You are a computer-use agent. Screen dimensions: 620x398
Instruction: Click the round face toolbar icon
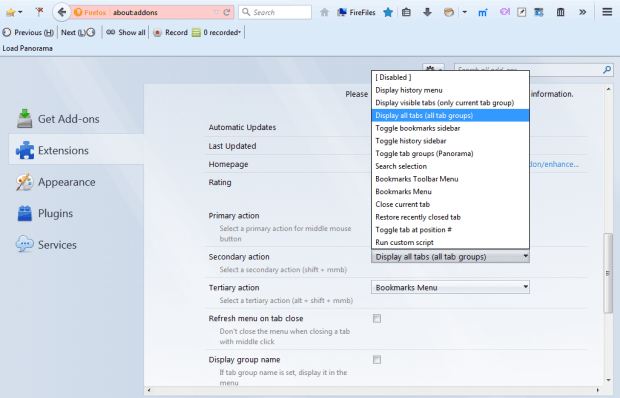448,12
